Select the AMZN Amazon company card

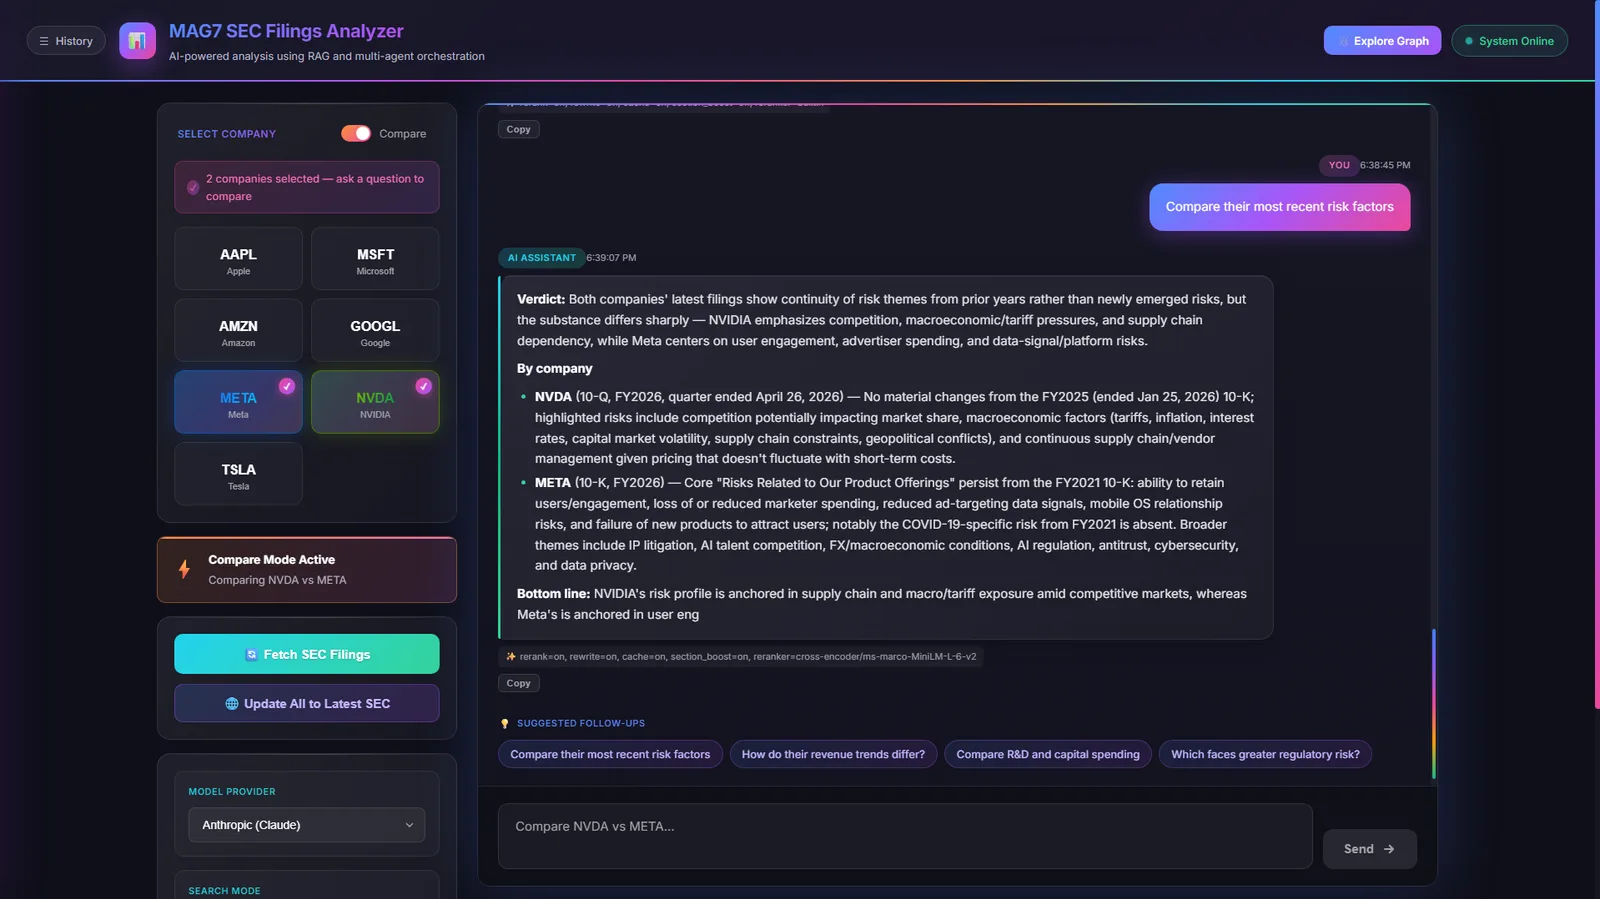(x=238, y=331)
